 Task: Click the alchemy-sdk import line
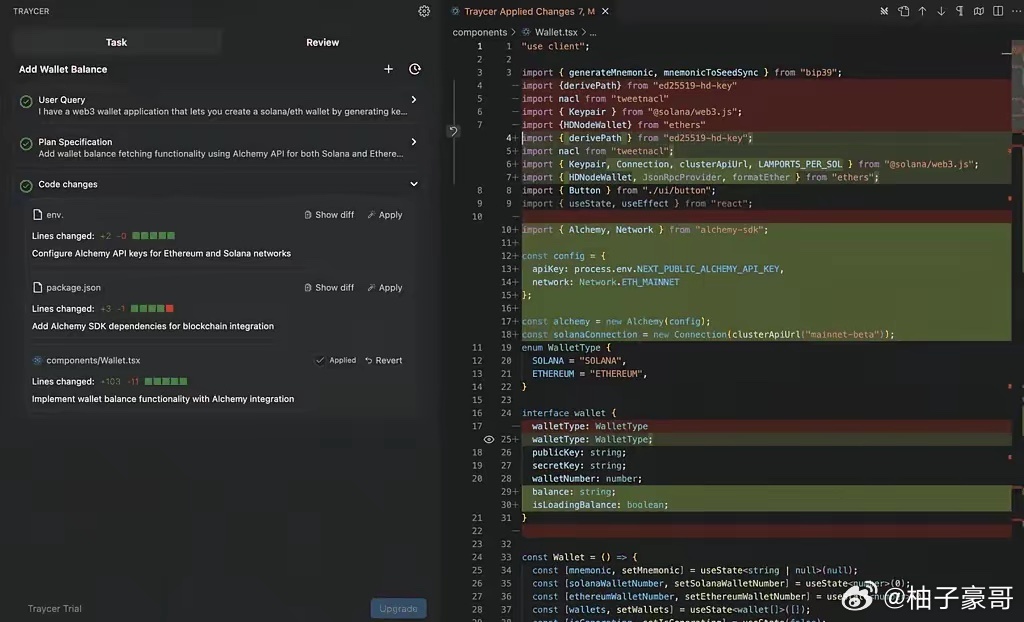tap(645, 230)
